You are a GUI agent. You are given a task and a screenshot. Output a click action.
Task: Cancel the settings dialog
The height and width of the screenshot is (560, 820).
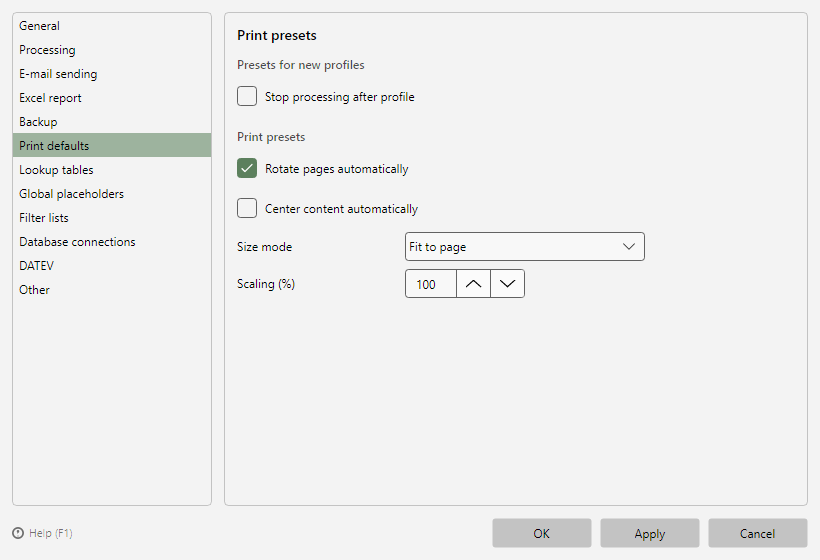click(x=758, y=533)
